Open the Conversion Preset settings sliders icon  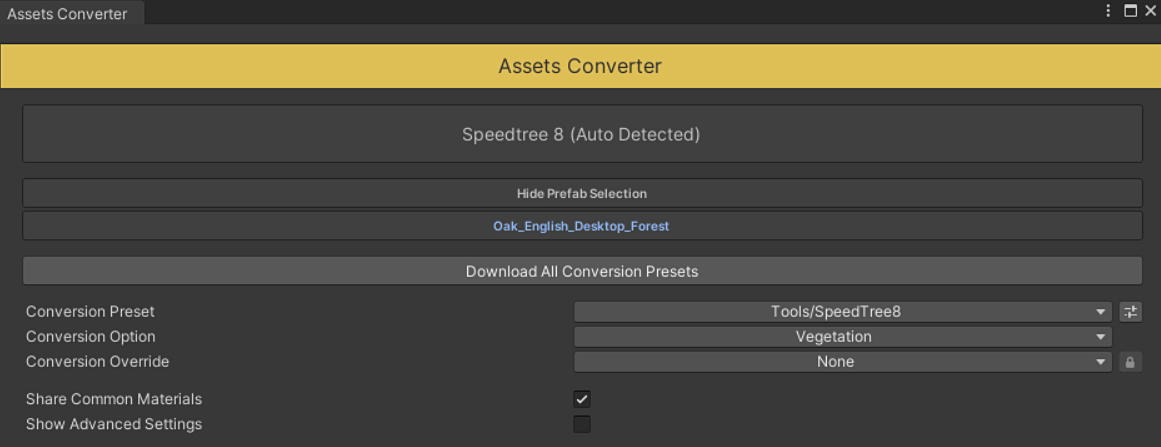point(1130,312)
